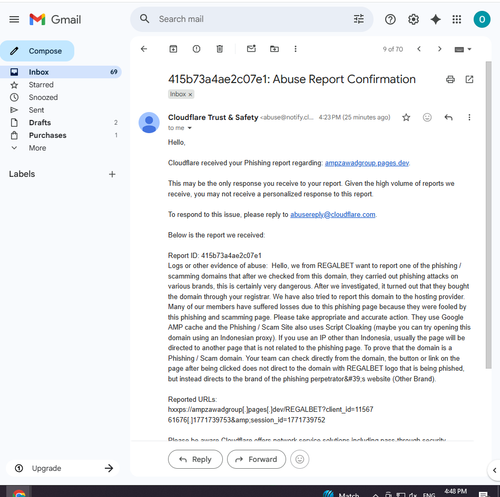Click the Upgrade storage button
500x497 pixels.
click(x=63, y=468)
